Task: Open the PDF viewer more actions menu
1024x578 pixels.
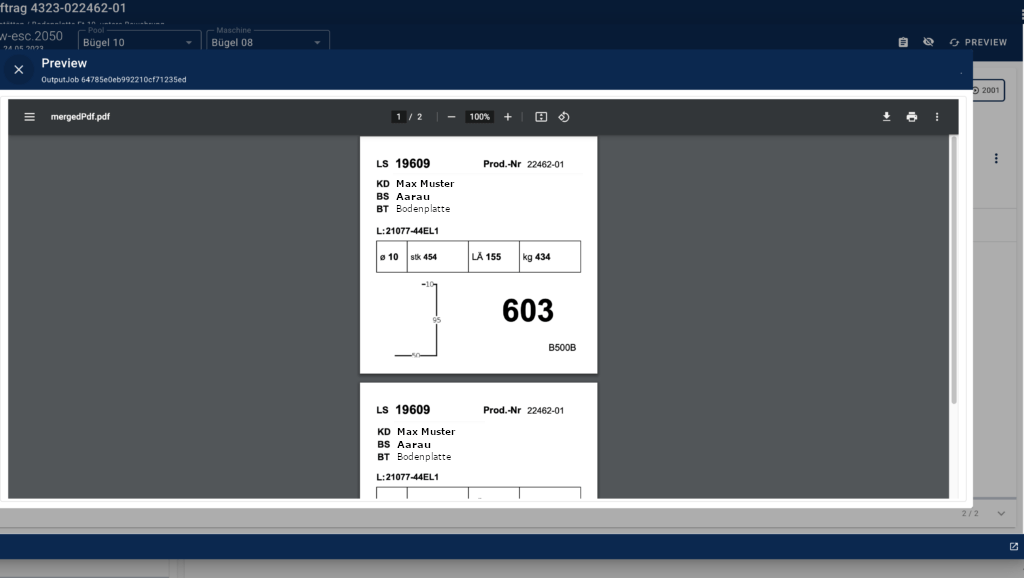Action: coord(937,117)
